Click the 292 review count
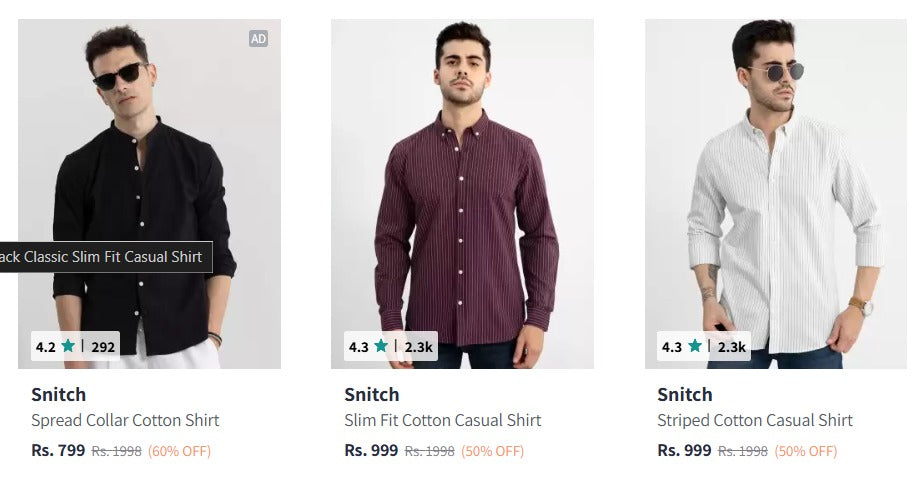This screenshot has height=482, width=922. [103, 348]
